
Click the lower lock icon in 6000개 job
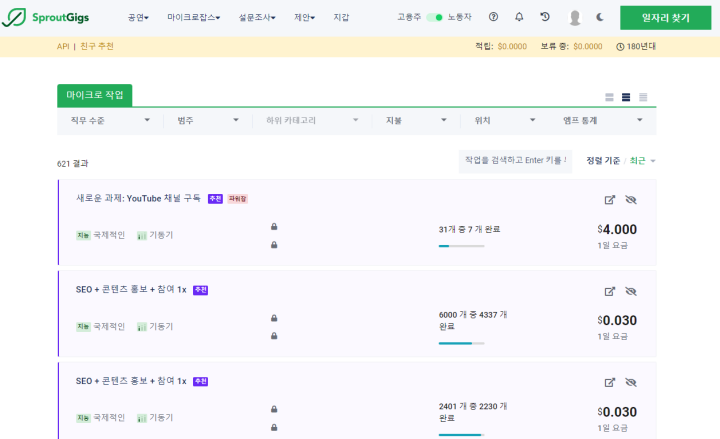pyautogui.click(x=274, y=336)
